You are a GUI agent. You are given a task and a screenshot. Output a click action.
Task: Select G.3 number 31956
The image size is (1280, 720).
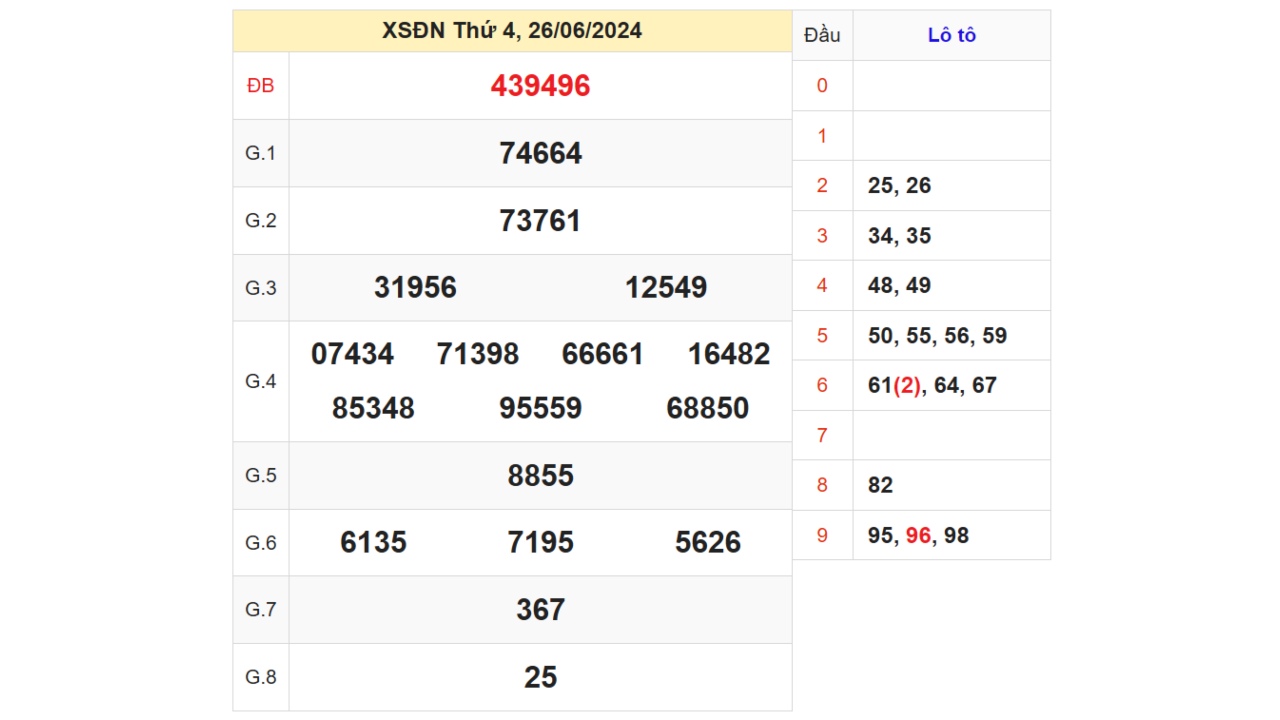(415, 288)
